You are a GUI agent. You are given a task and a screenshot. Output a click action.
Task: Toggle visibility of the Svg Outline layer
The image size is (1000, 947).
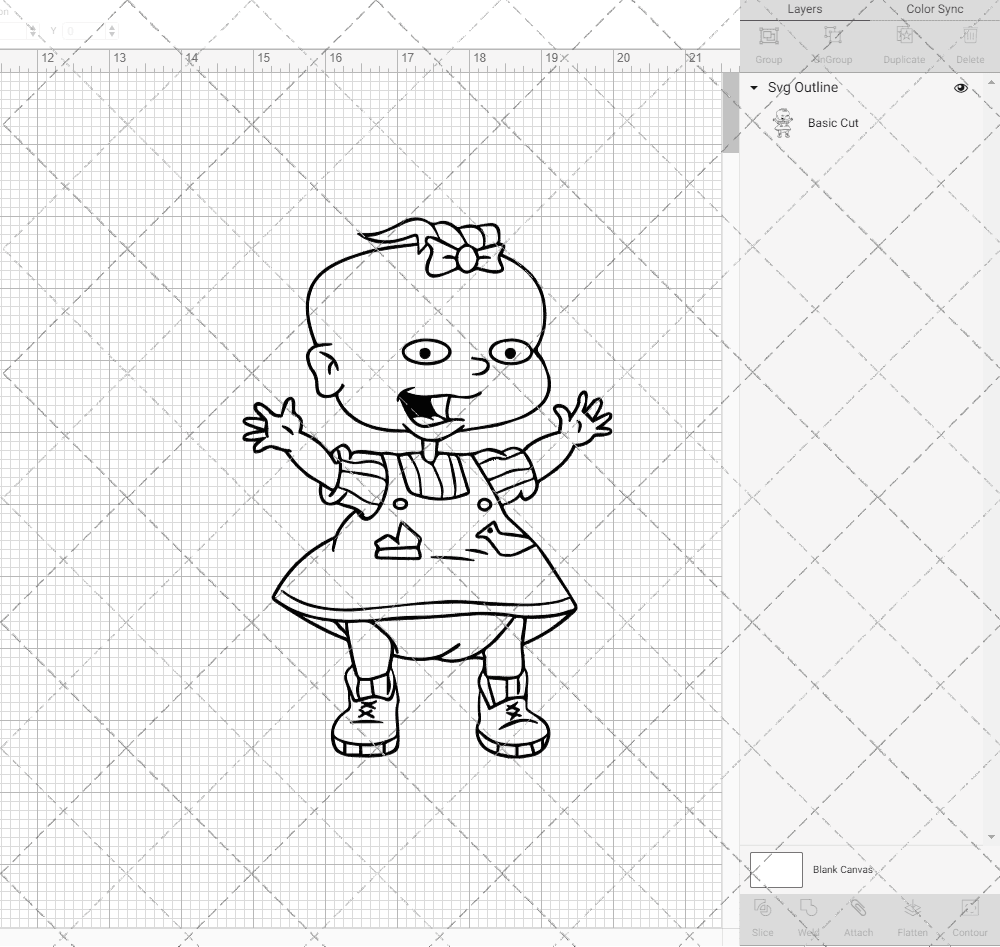pos(961,88)
